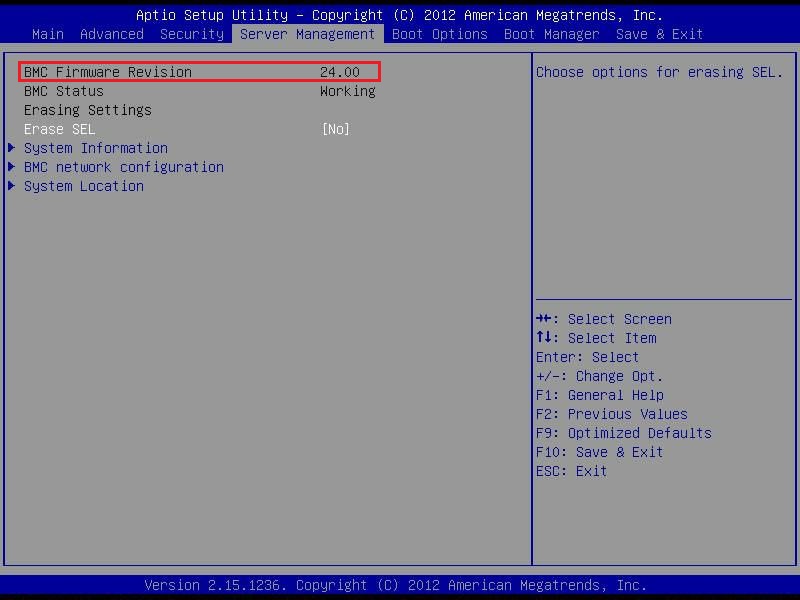This screenshot has height=600, width=800.
Task: Open the Erase SEL [No] value selector
Action: [337, 128]
